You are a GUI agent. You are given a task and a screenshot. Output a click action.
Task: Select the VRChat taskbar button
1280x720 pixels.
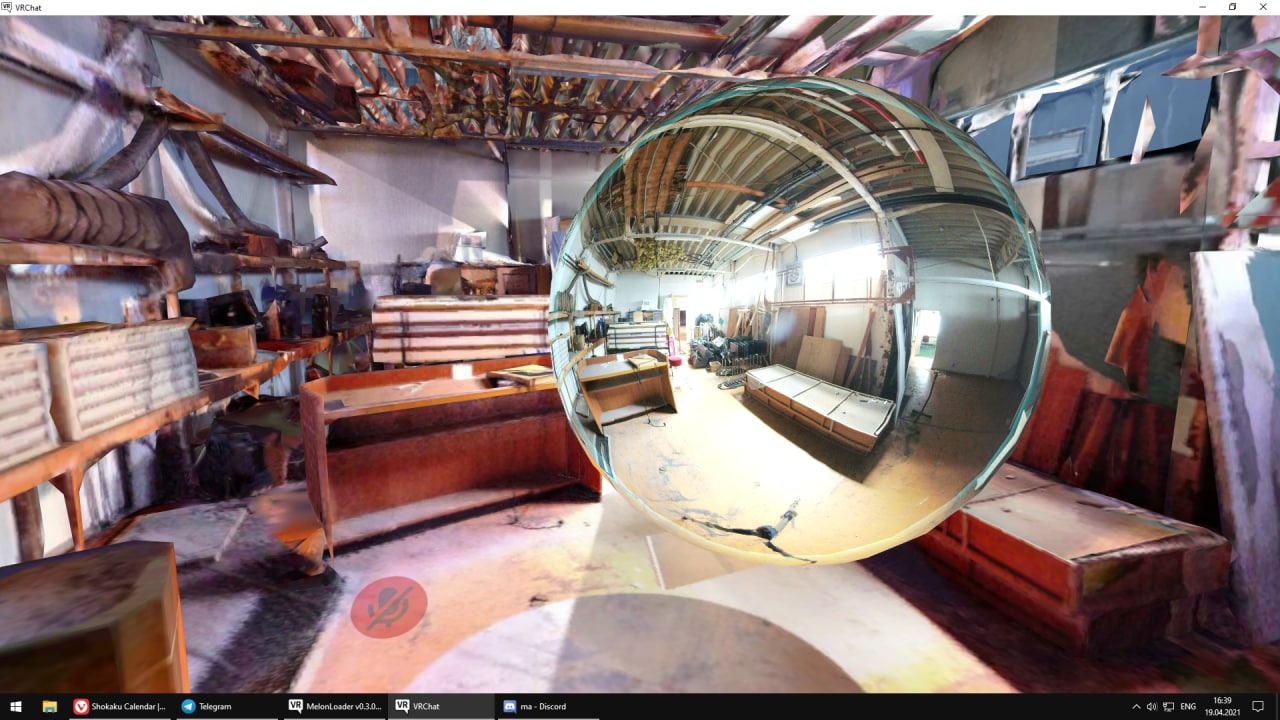click(x=441, y=706)
